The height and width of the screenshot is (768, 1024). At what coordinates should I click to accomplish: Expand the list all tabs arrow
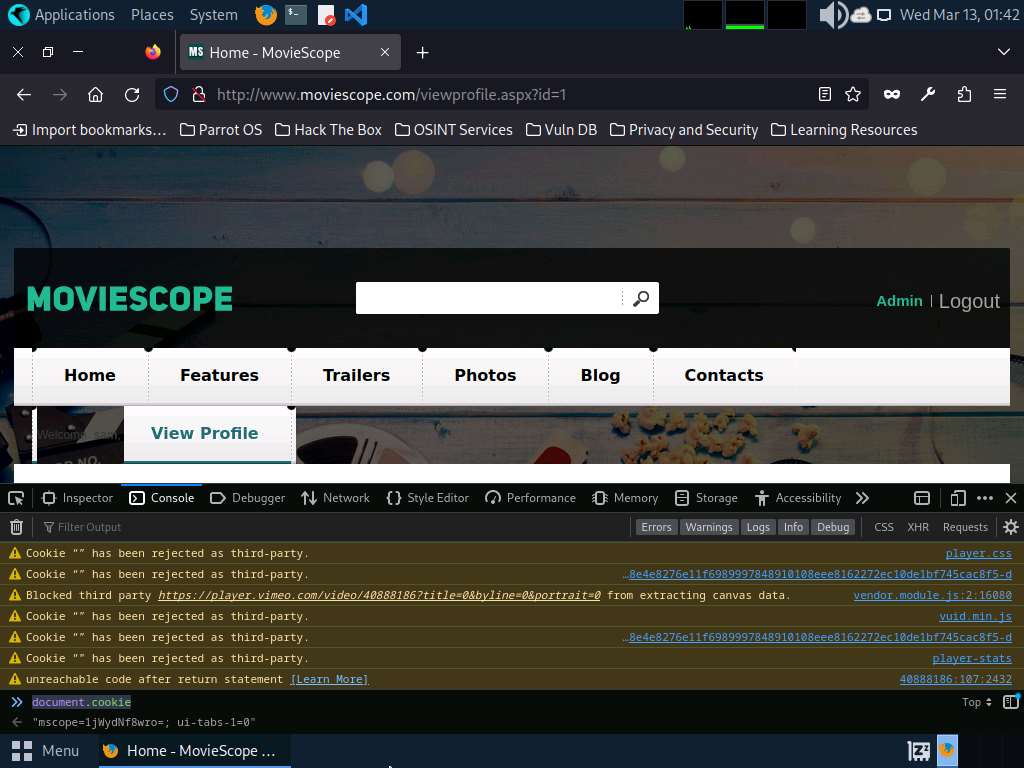pyautogui.click(x=1004, y=52)
